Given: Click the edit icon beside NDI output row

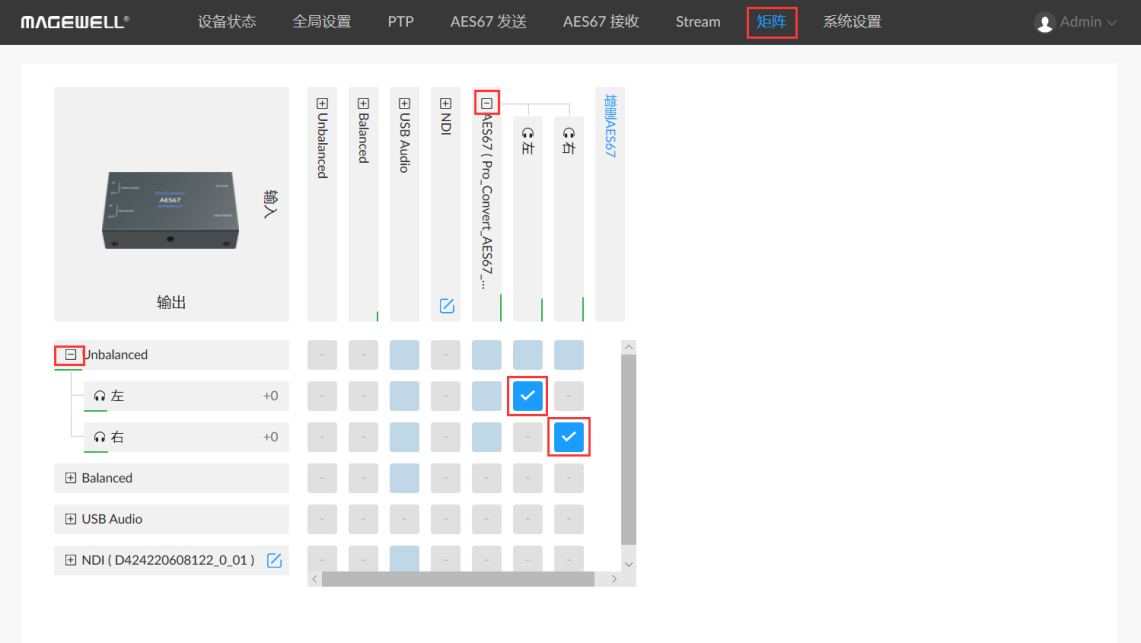Looking at the screenshot, I should [274, 560].
